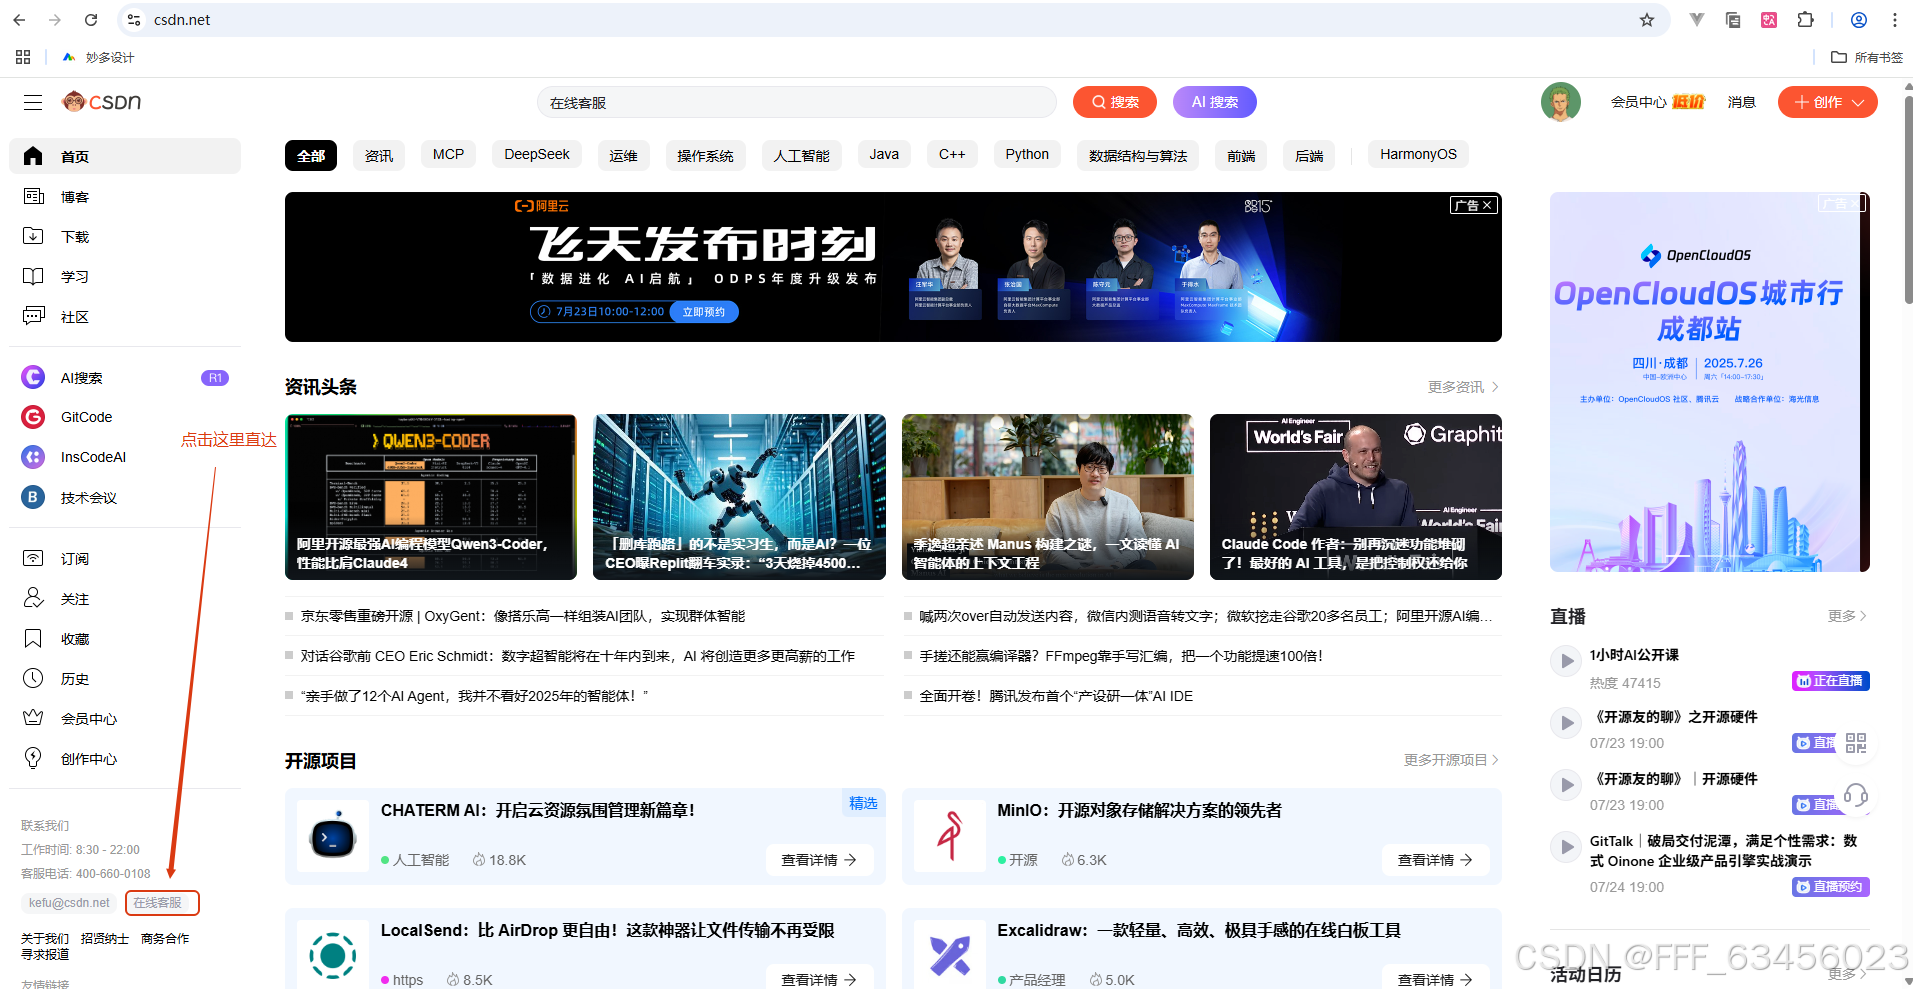Screen dimensions: 1913x989
Task: Select the 资讯 category tab
Action: (x=379, y=155)
